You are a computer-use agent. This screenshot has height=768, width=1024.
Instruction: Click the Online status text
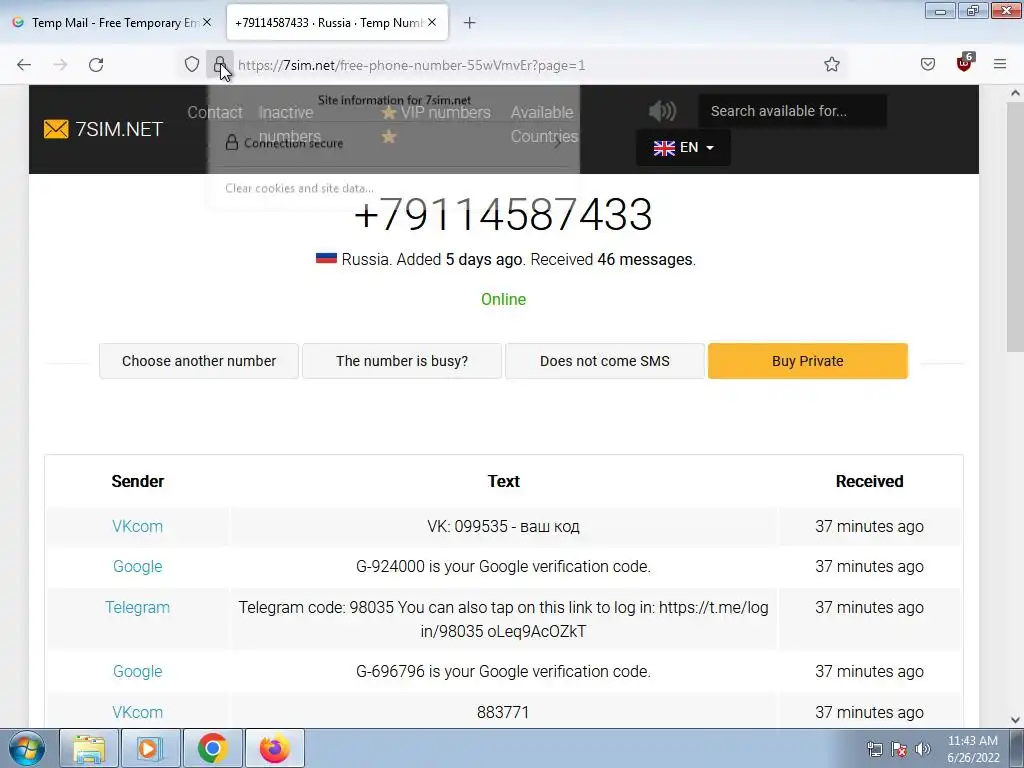pyautogui.click(x=504, y=299)
